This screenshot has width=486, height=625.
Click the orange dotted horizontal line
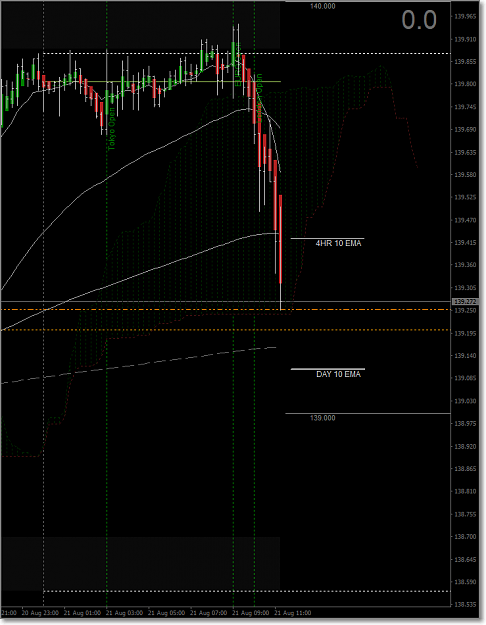[226, 330]
